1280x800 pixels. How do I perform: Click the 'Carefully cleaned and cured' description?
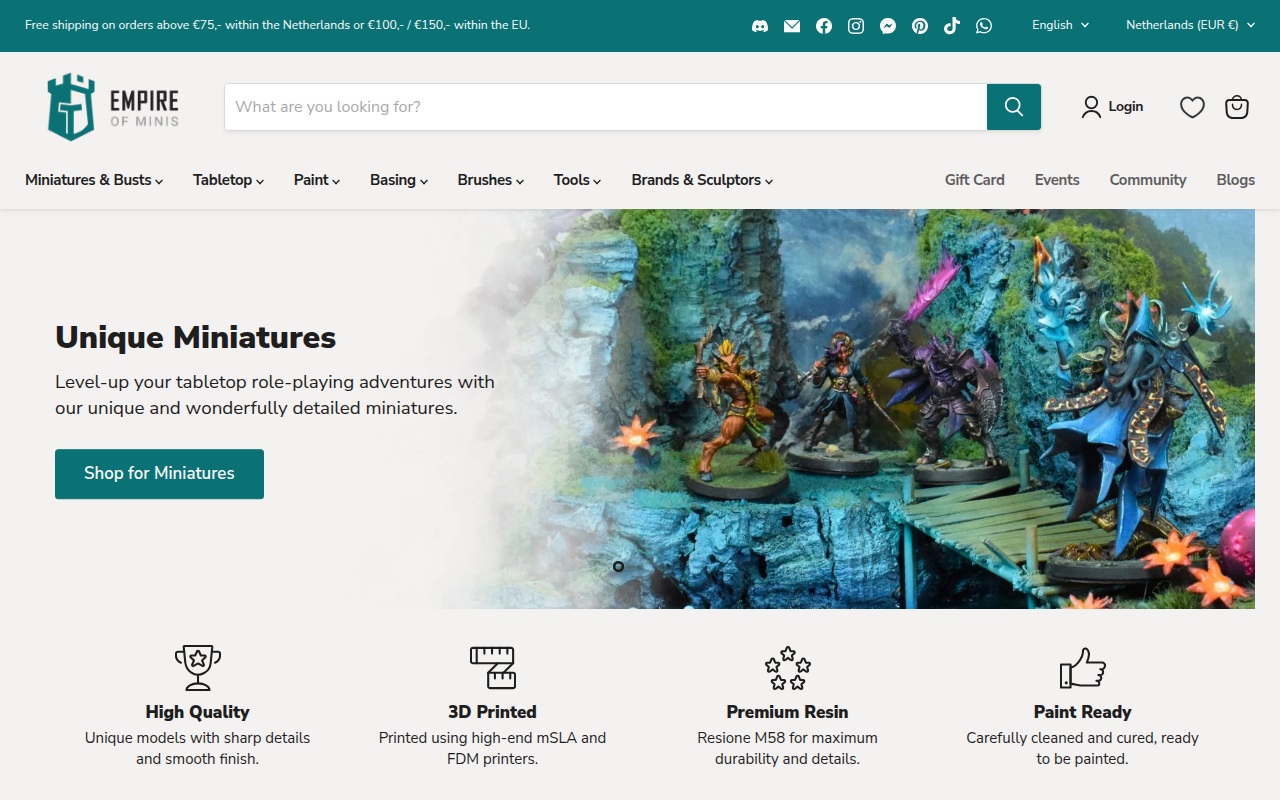(x=1082, y=748)
